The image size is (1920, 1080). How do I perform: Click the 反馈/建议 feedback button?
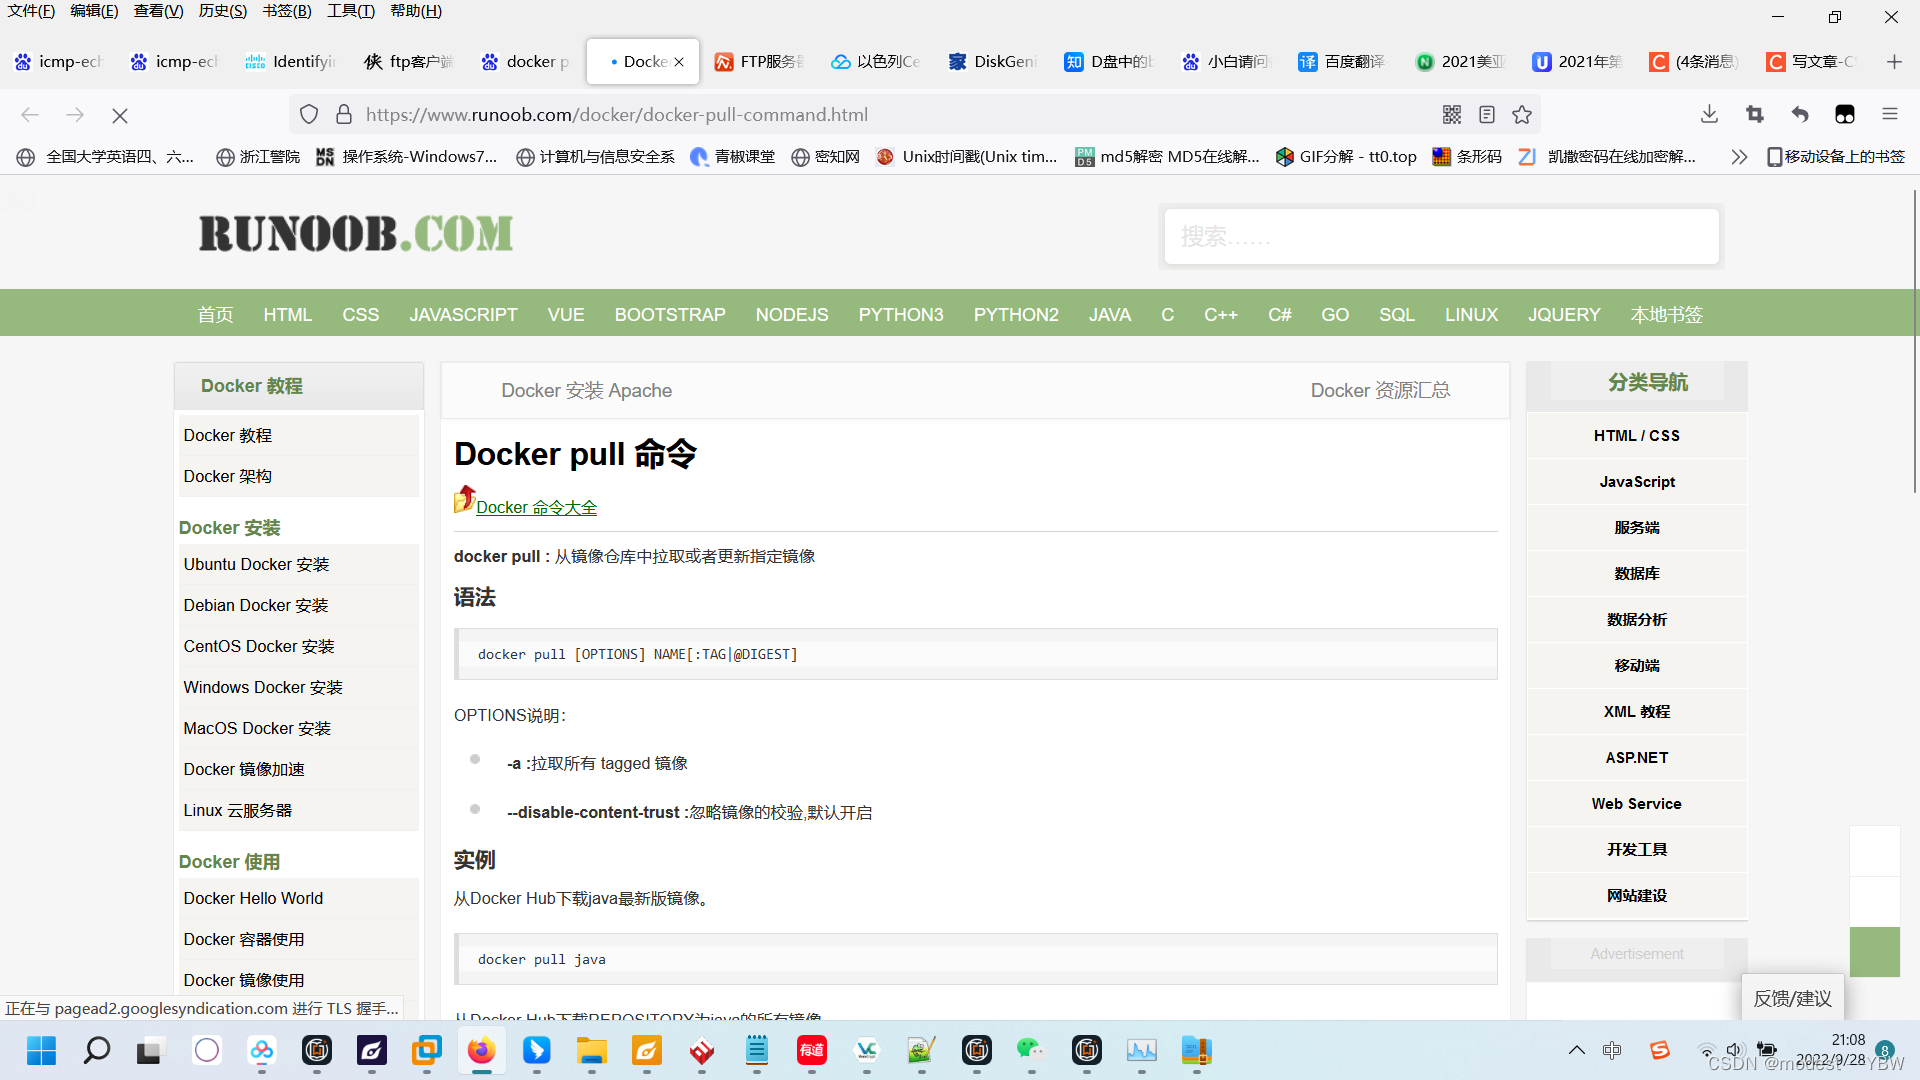1792,998
